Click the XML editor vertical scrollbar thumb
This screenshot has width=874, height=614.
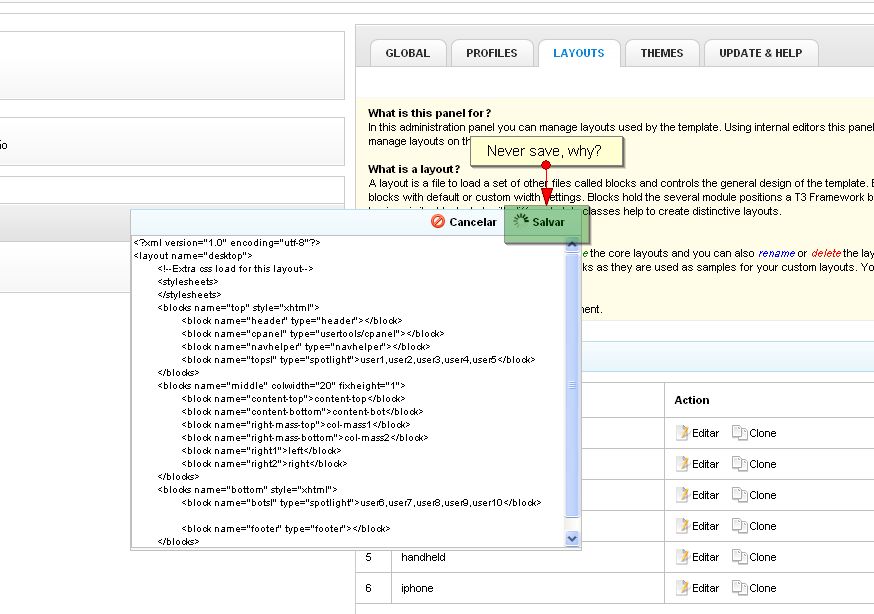point(573,385)
